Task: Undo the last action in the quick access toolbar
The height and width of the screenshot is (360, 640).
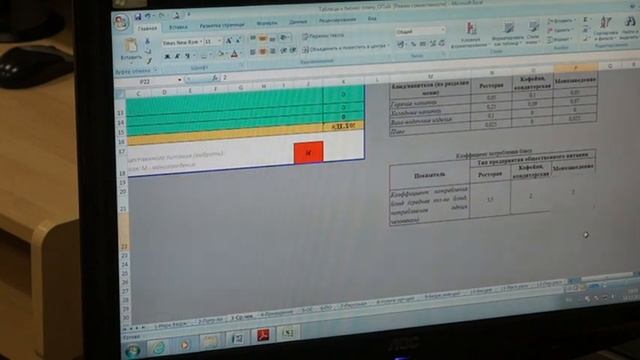Action: 148,16
